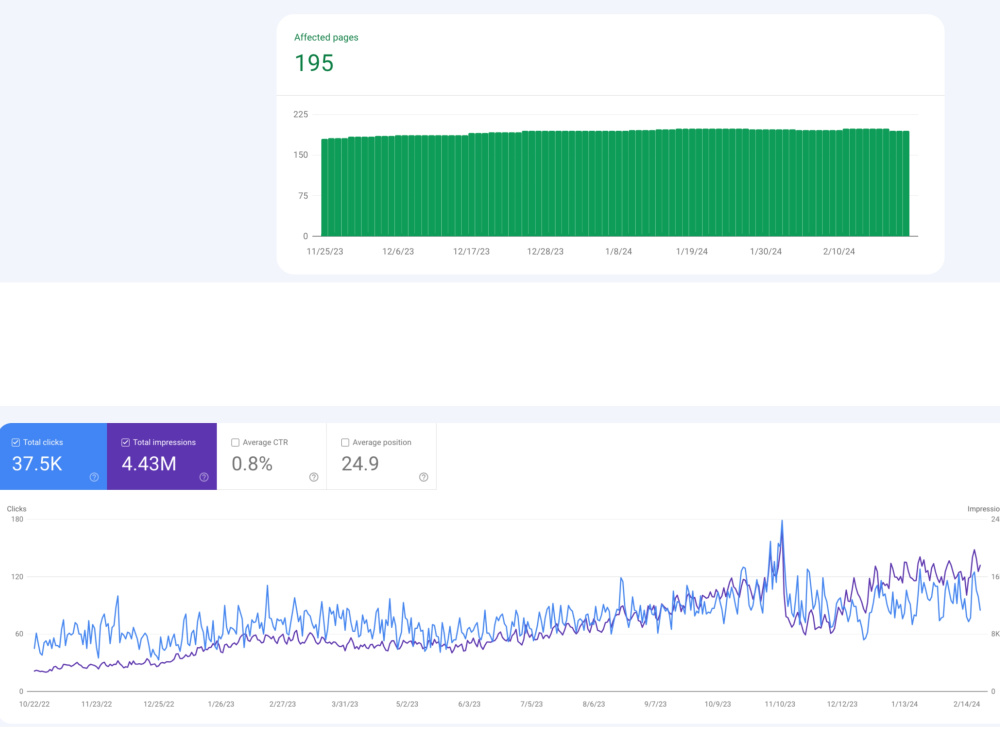This screenshot has height=750, width=1000.
Task: Click the 11/23/22 line chart date label
Action: pyautogui.click(x=96, y=704)
